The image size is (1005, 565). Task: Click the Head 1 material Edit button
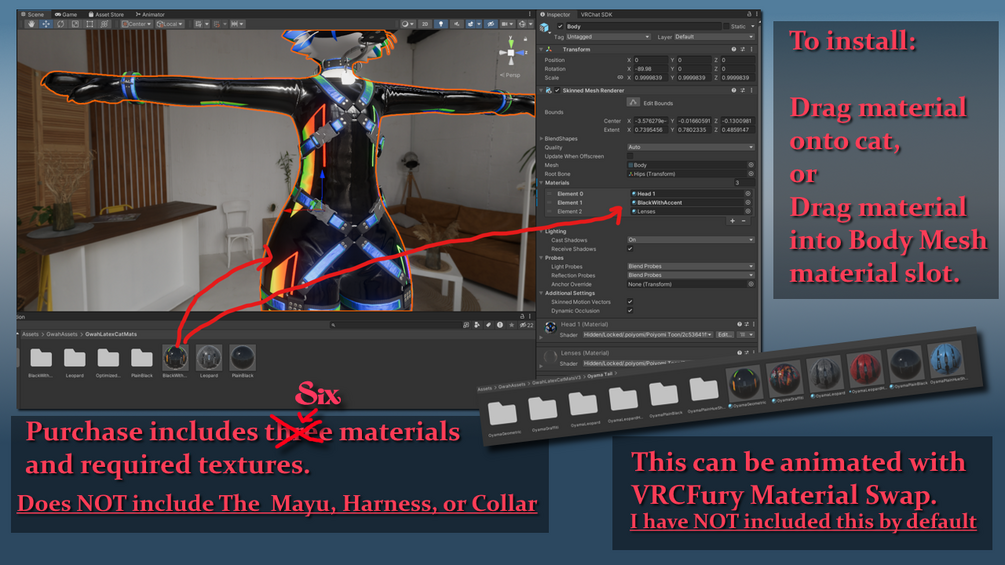tap(724, 335)
